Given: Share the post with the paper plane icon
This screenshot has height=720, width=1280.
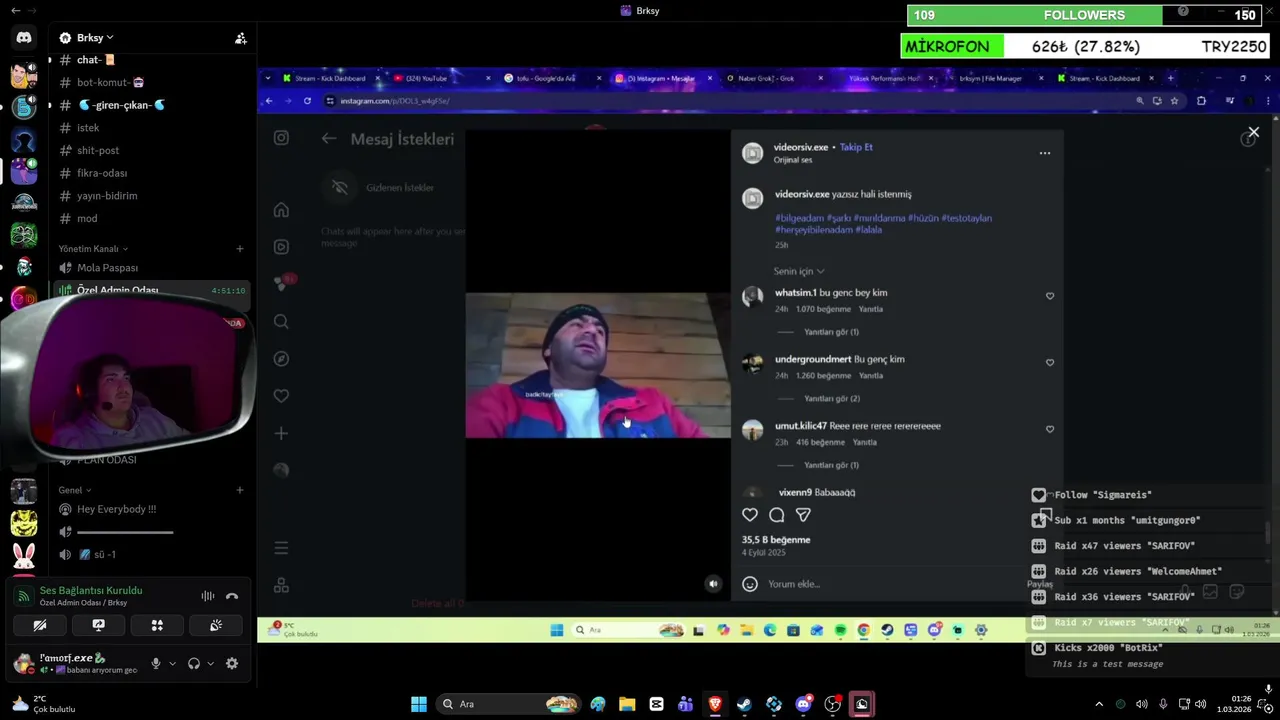Looking at the screenshot, I should point(803,514).
